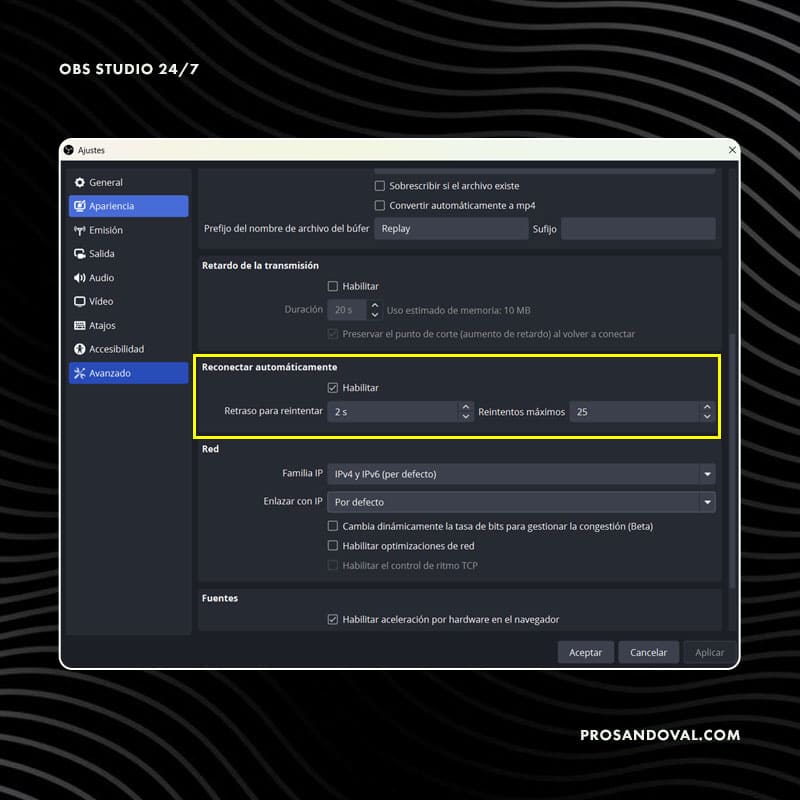Click the OBS logo in title bar
The image size is (800, 800).
tap(69, 150)
